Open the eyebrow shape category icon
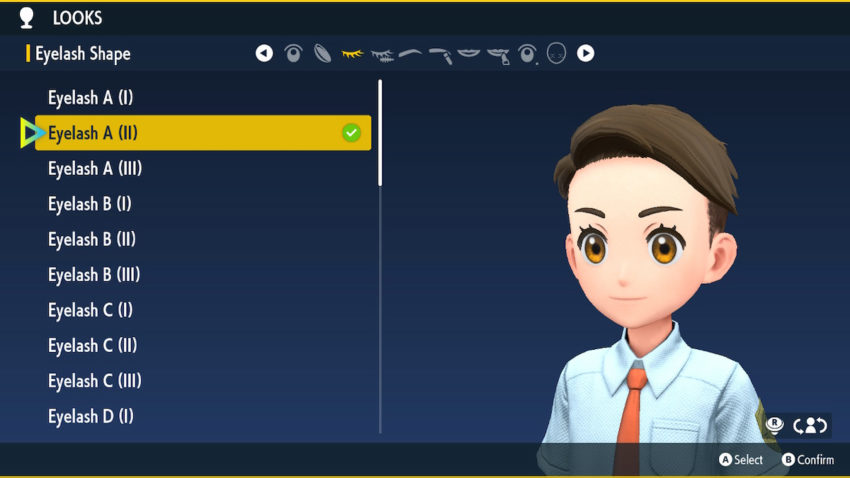 tap(410, 53)
